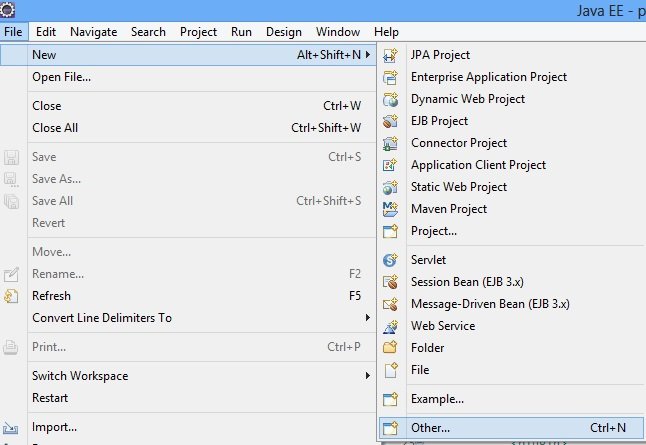The height and width of the screenshot is (445, 646).
Task: Select Maven Project entry
Action: click(511, 209)
